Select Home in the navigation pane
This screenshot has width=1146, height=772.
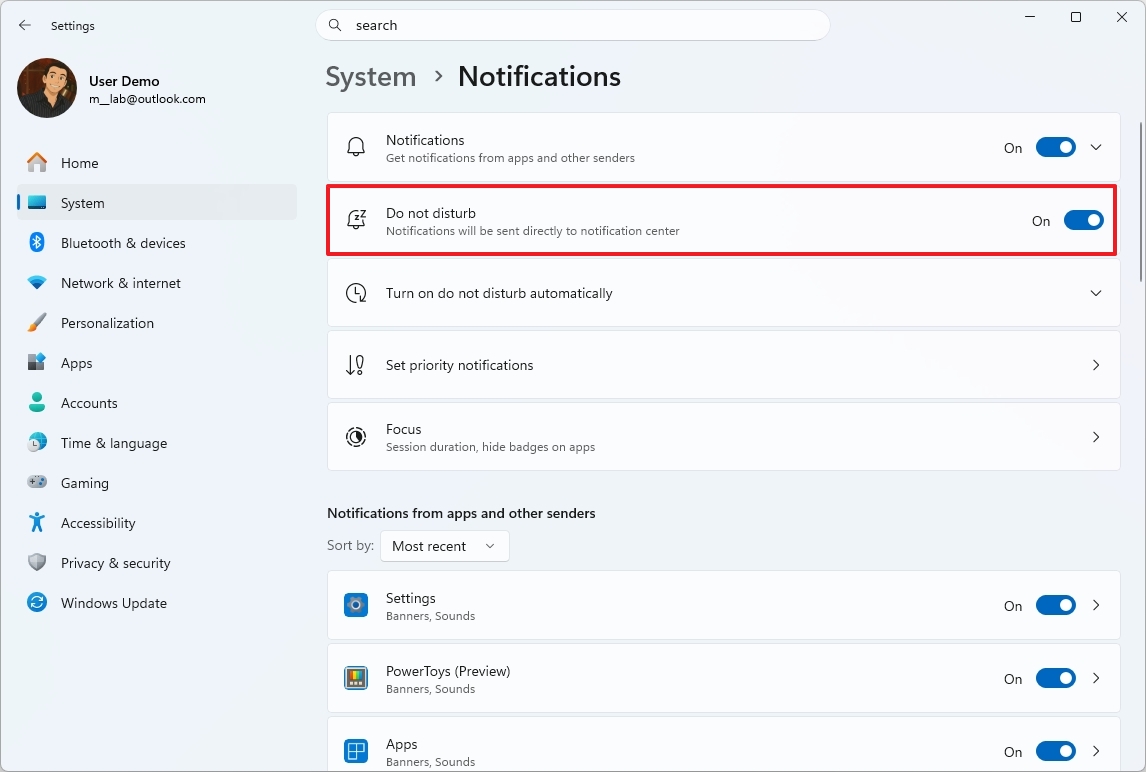(x=79, y=162)
